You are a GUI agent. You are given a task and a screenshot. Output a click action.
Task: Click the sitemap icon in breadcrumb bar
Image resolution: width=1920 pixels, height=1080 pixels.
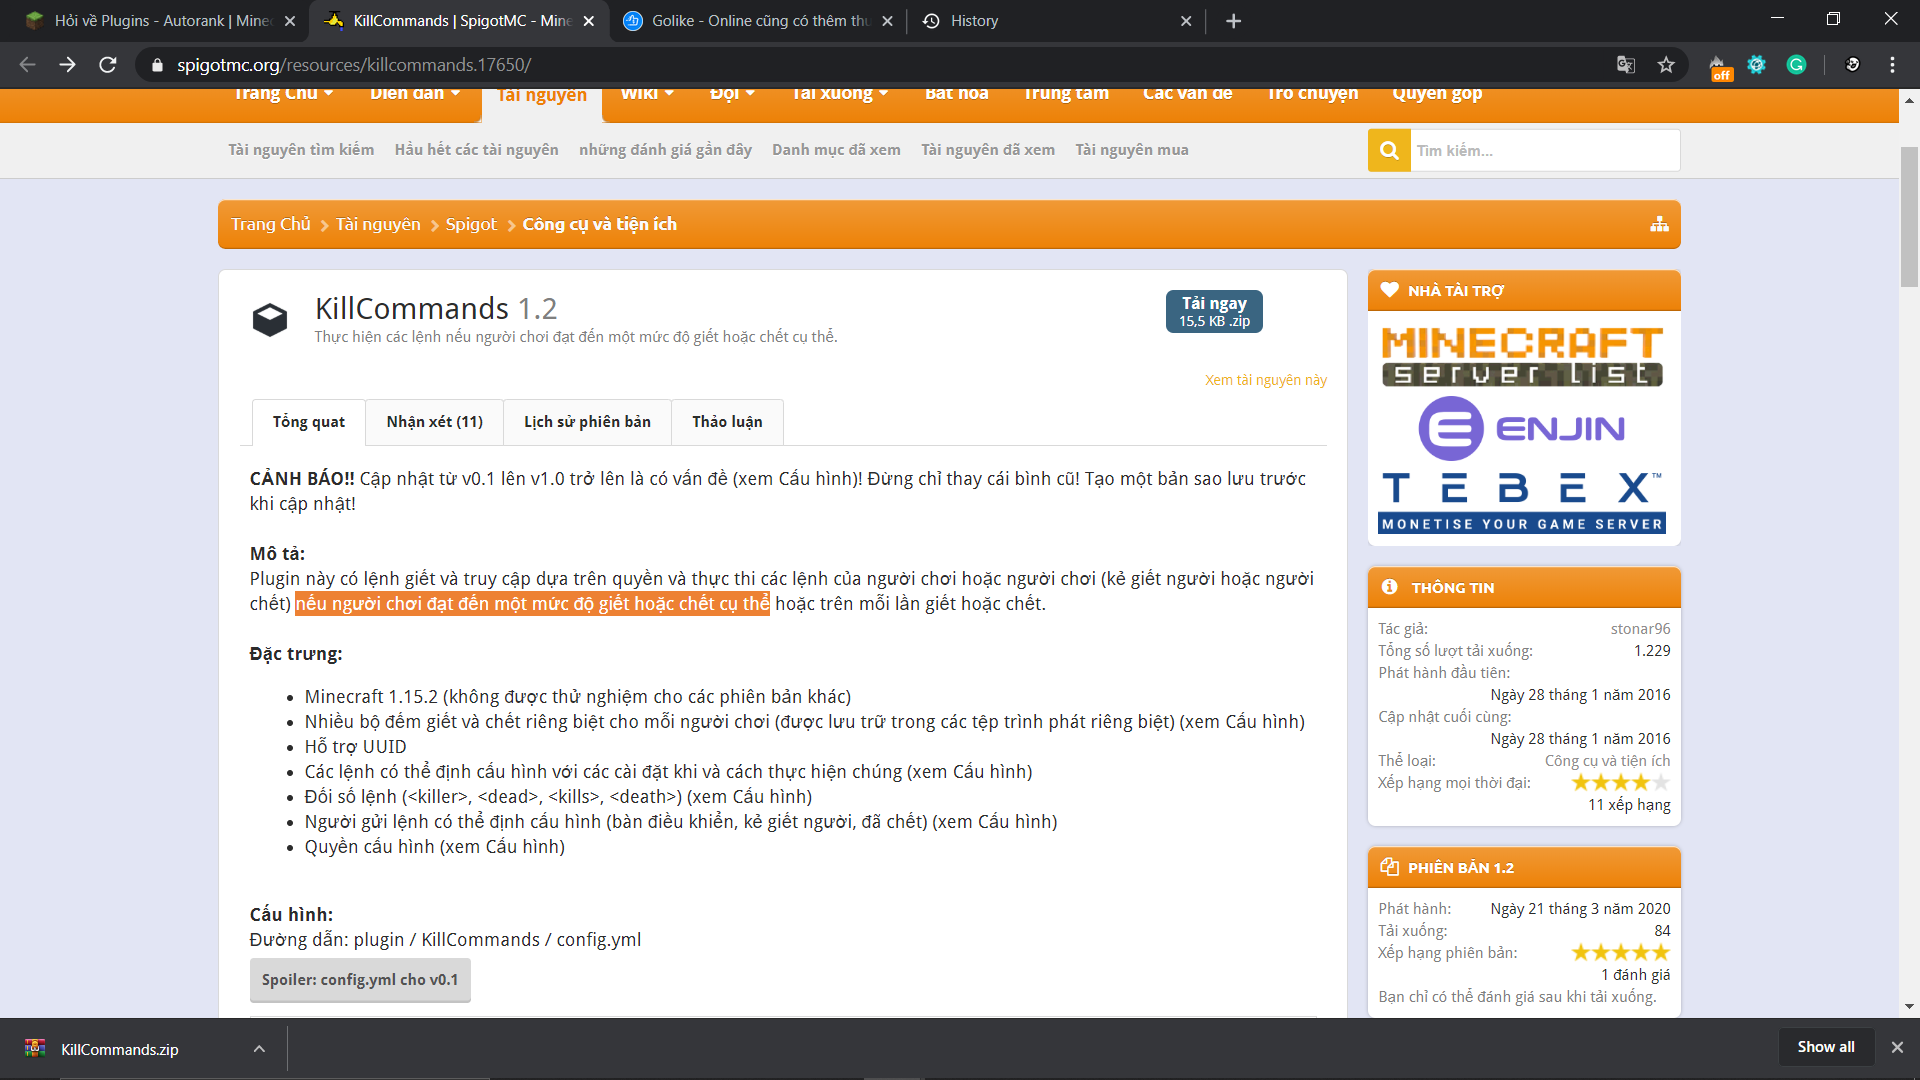point(1659,224)
